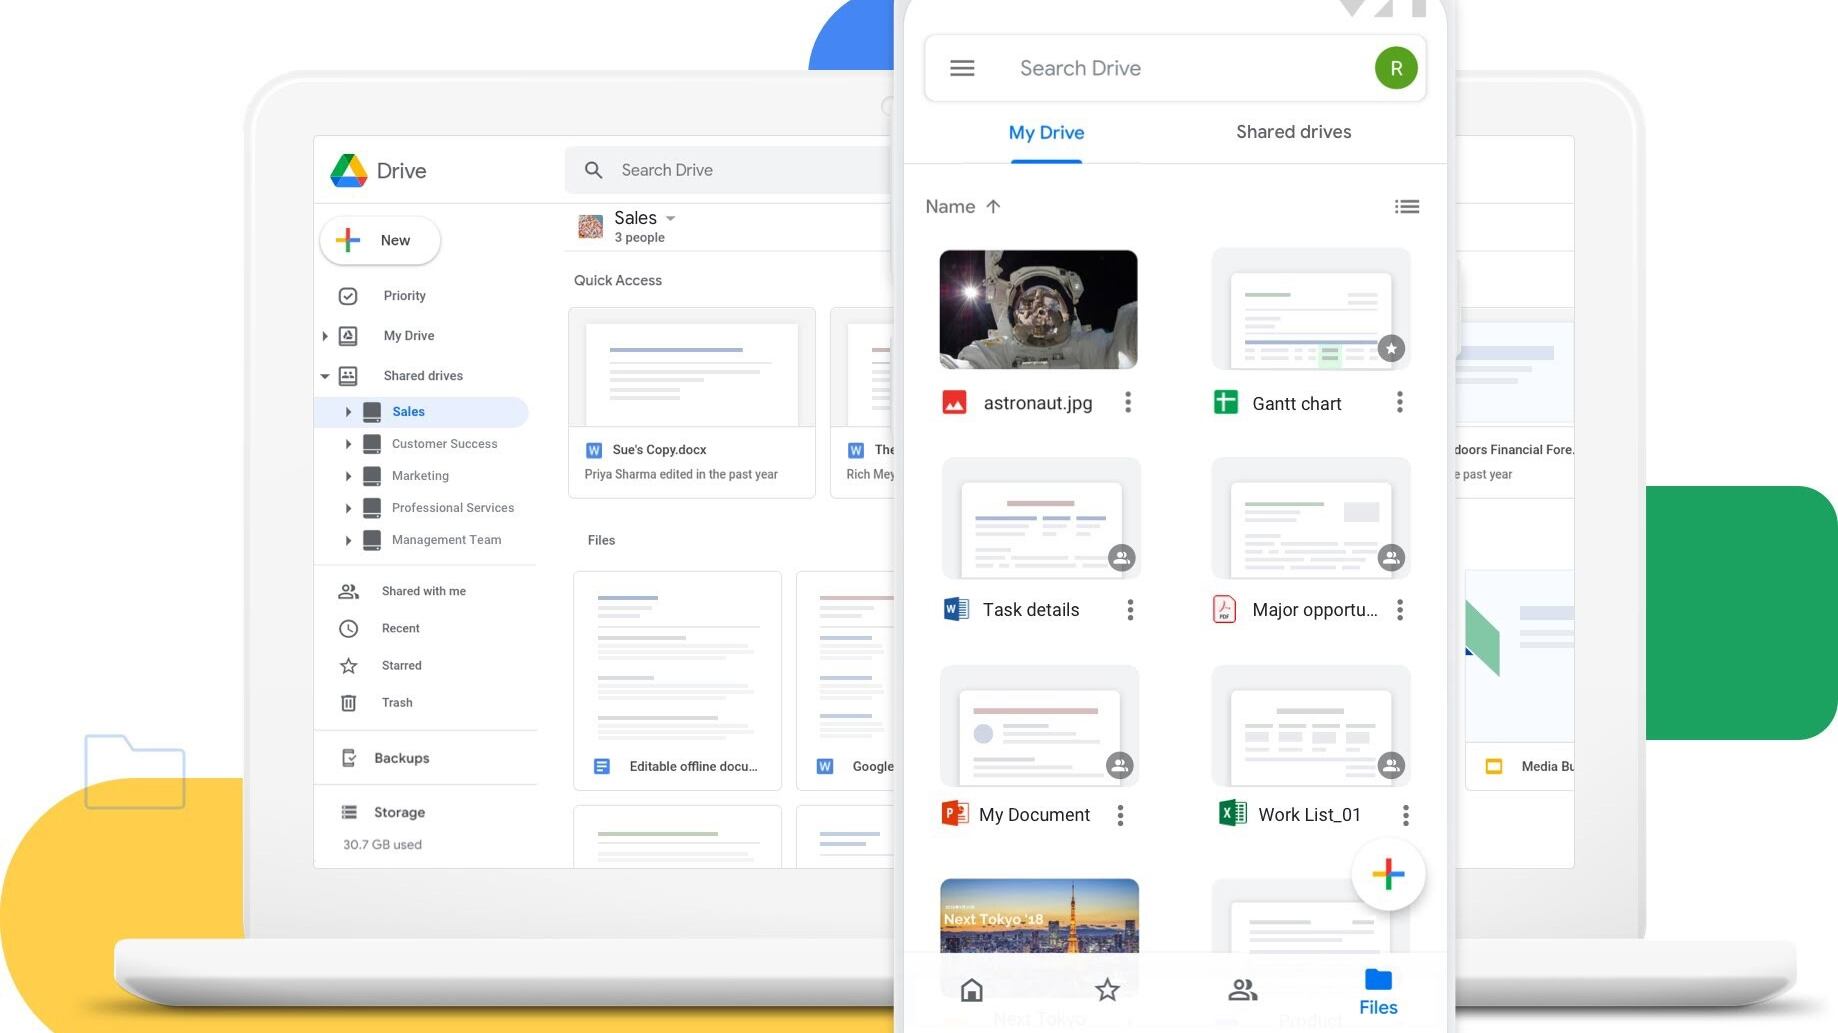
Task: Collapse the Shared drives tree section
Action: [x=325, y=376]
